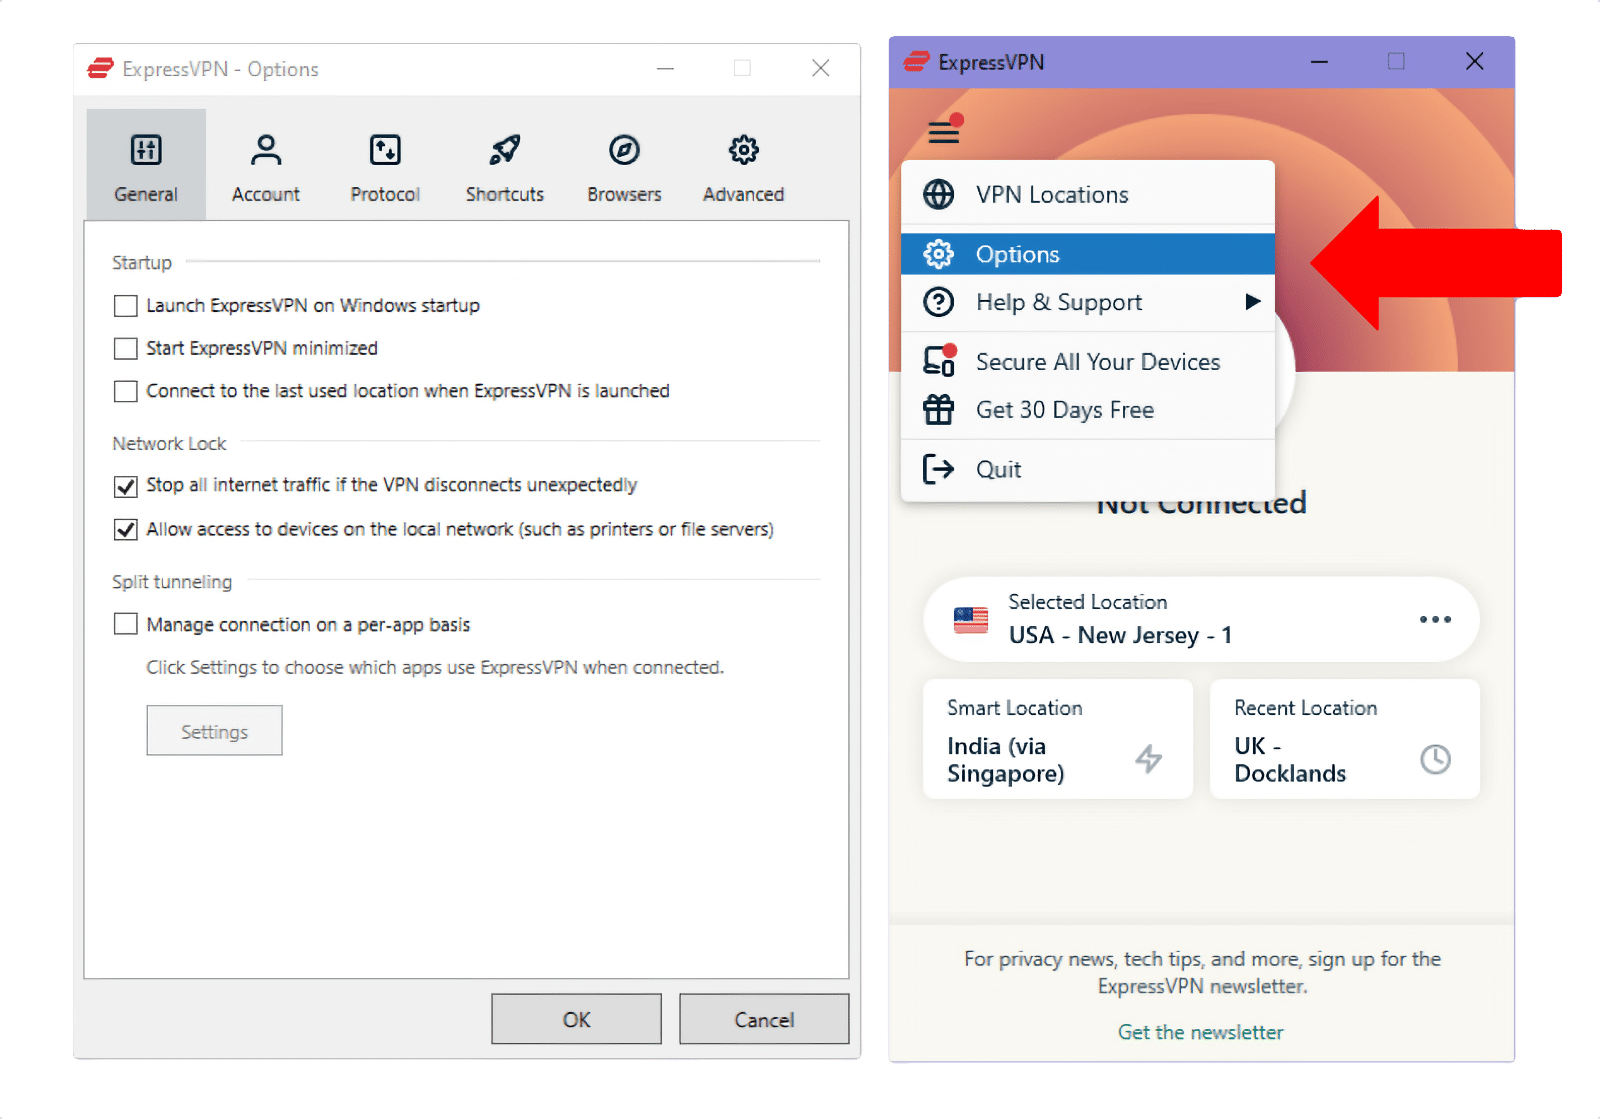
Task: Enable Launch ExpressVPN on Windows startup
Action: [x=125, y=306]
